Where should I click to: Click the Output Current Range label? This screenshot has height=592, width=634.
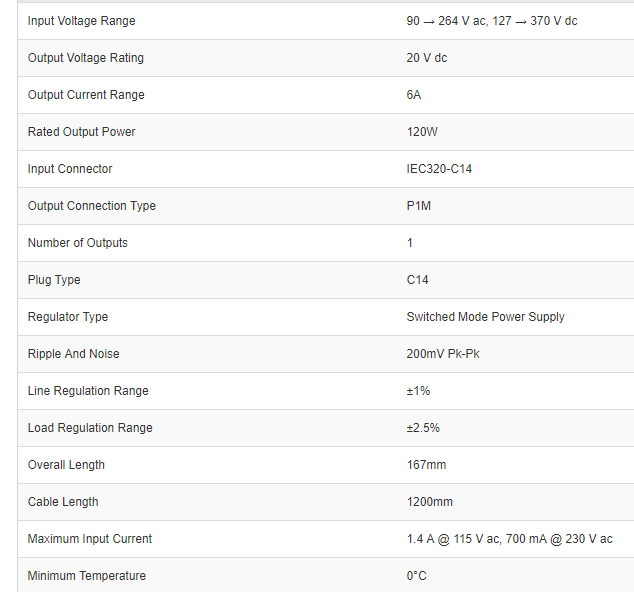(86, 95)
